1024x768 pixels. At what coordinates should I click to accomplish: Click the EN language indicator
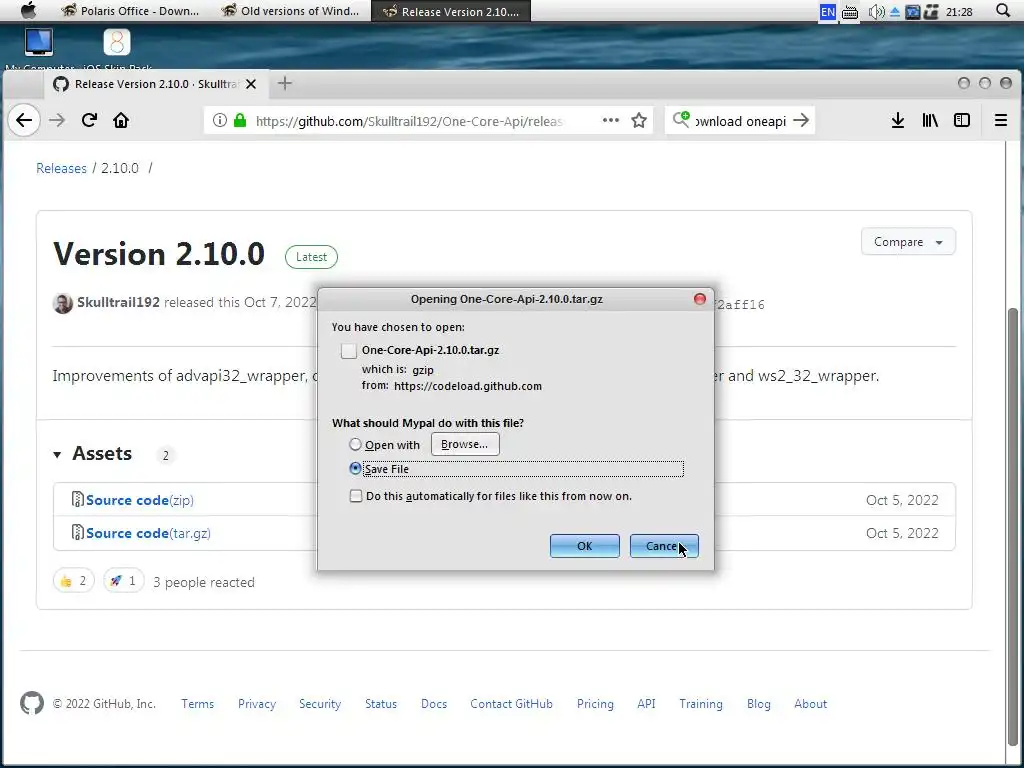[x=827, y=12]
